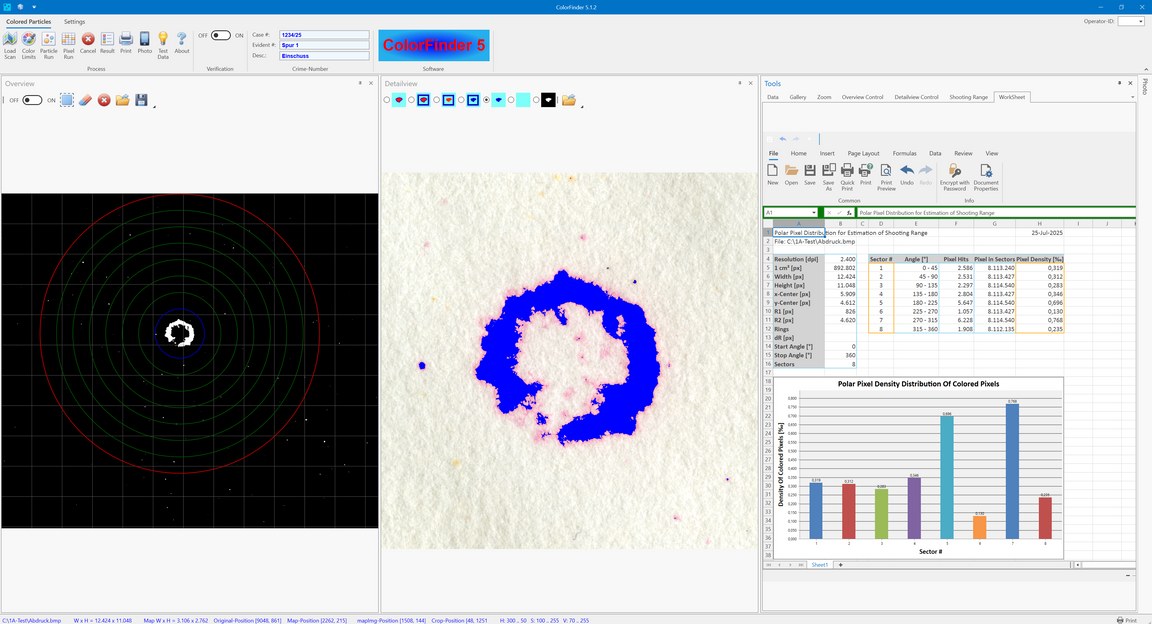Expand the Overview toolbar options arrow
Viewport: 1152px width, 624px height.
[154, 107]
